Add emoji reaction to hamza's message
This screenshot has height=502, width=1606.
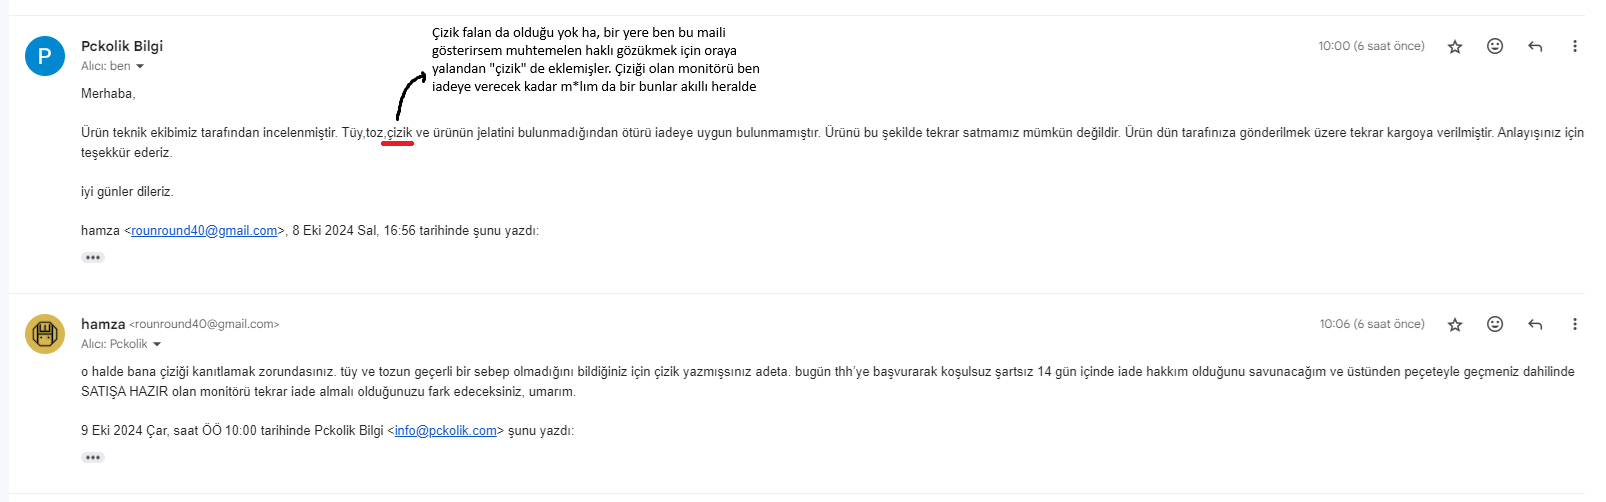[1495, 324]
